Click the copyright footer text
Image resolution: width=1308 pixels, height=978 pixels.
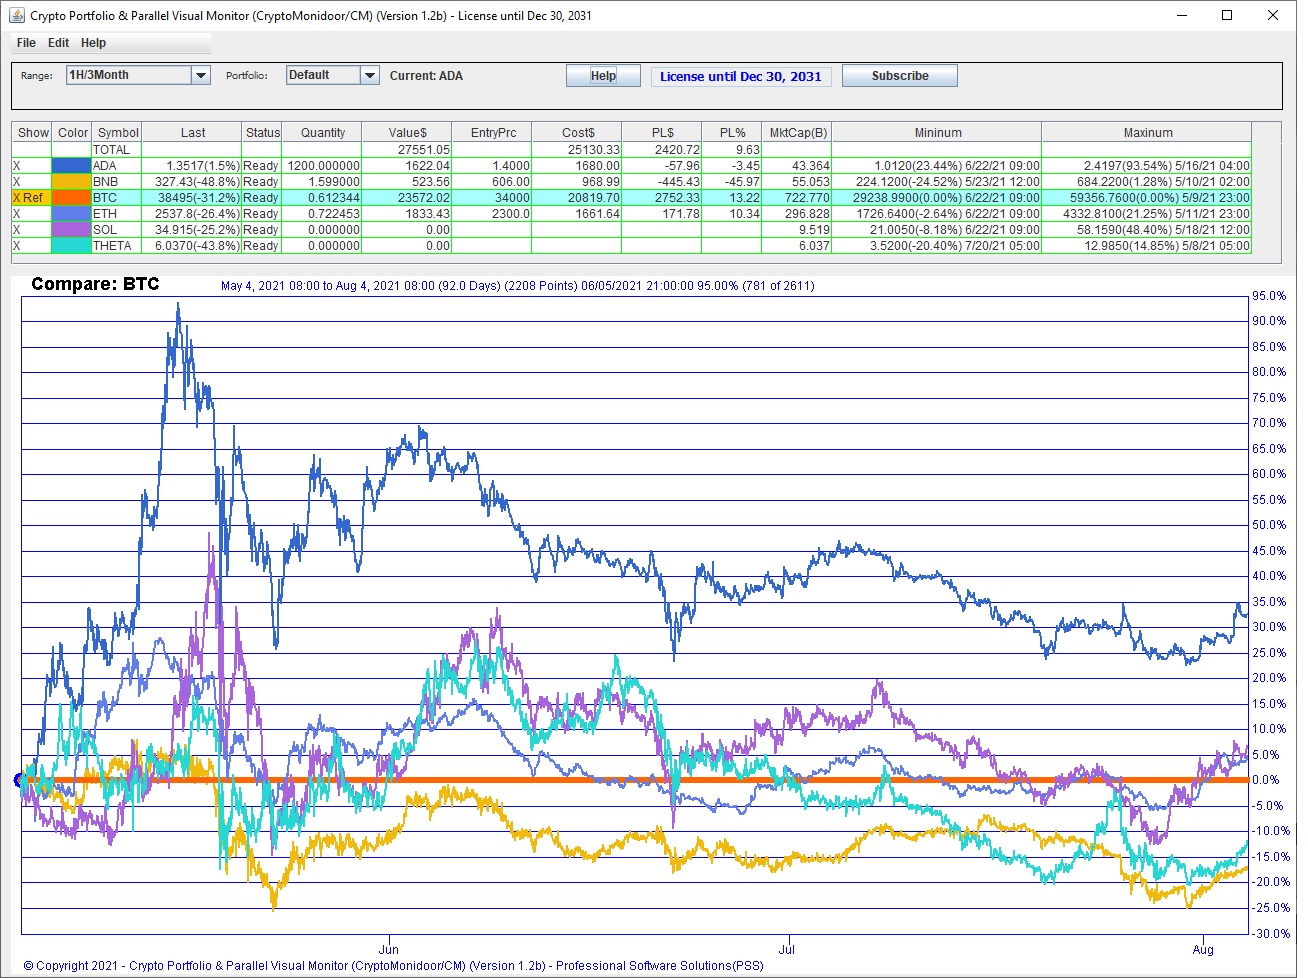click(393, 966)
